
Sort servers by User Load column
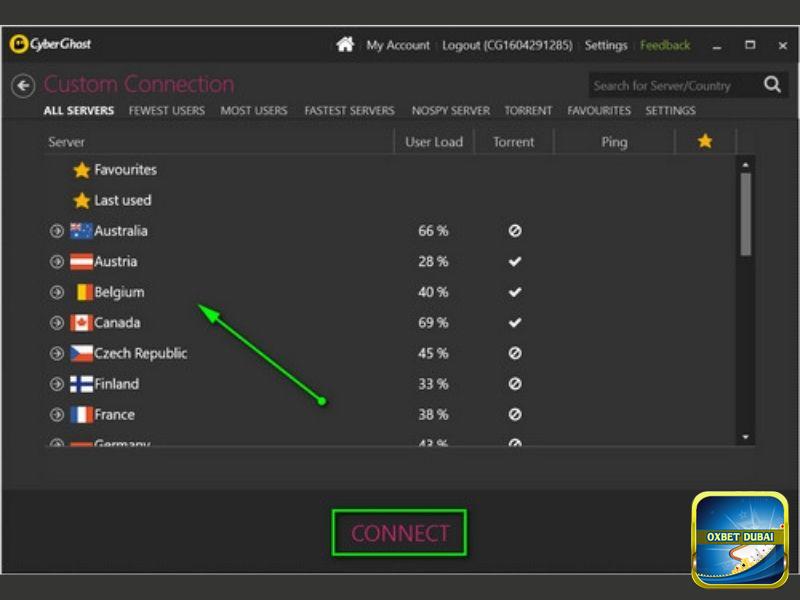point(434,142)
